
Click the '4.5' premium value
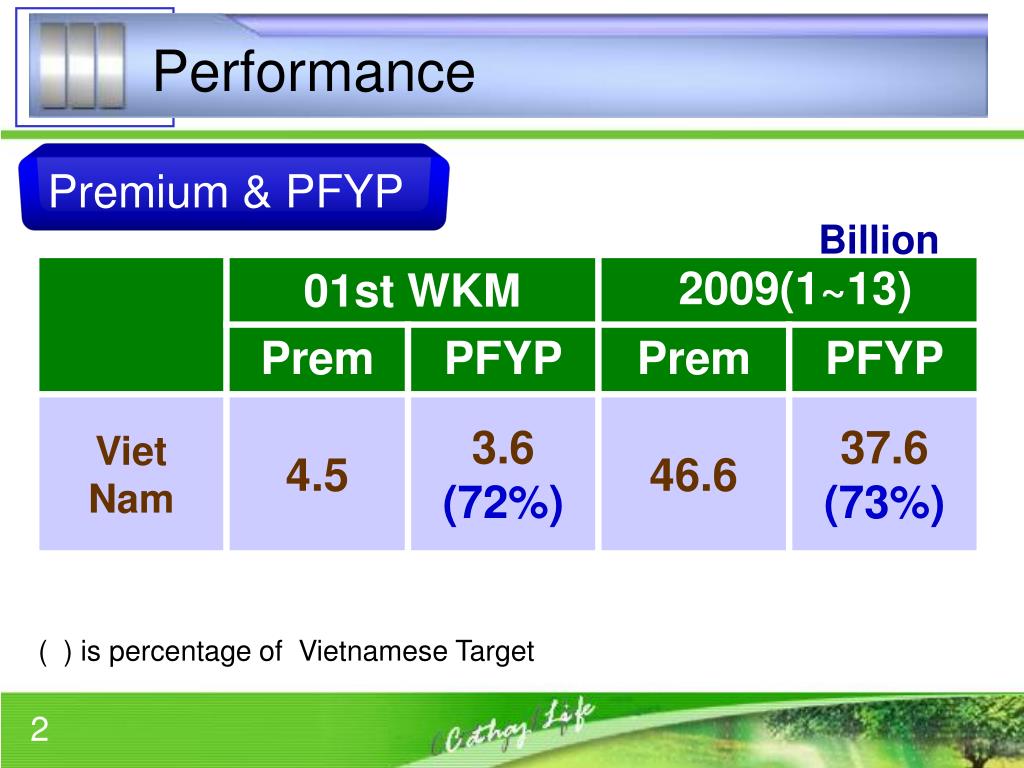pyautogui.click(x=317, y=475)
